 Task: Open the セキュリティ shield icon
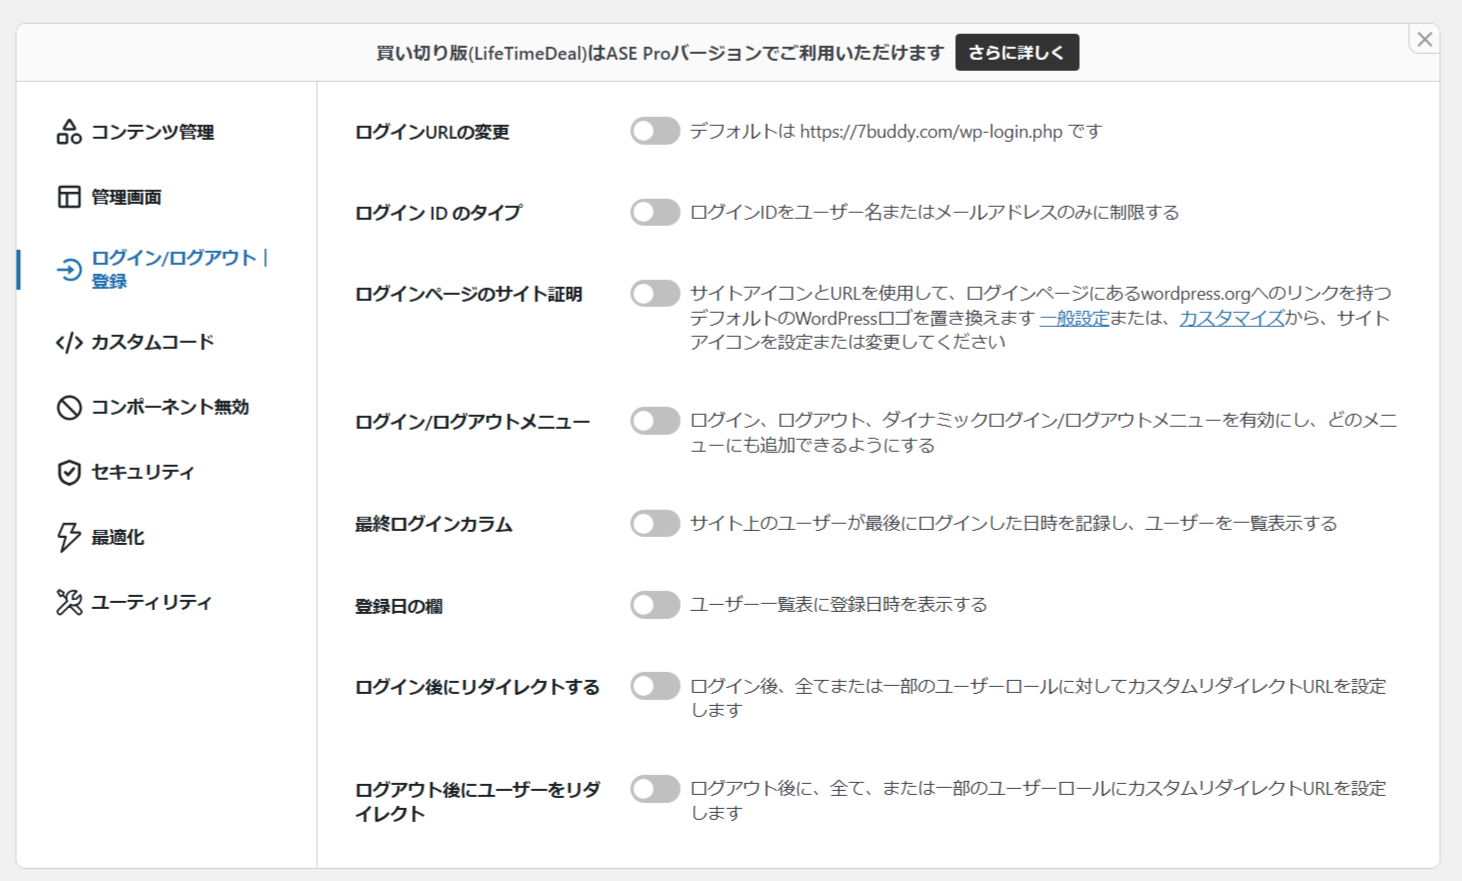(x=69, y=472)
